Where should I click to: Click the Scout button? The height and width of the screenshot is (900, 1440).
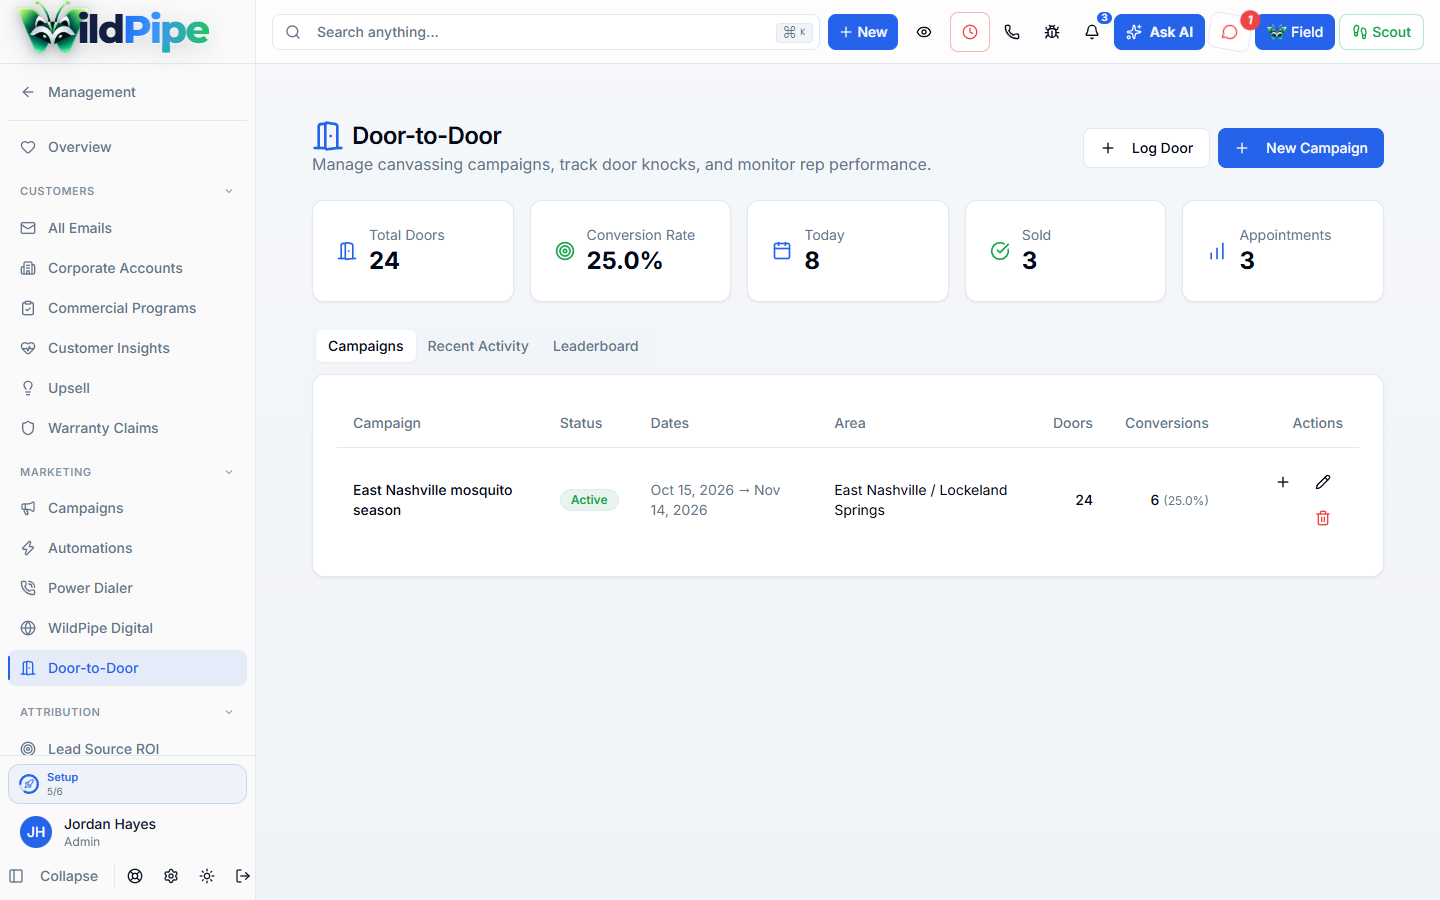1381,32
